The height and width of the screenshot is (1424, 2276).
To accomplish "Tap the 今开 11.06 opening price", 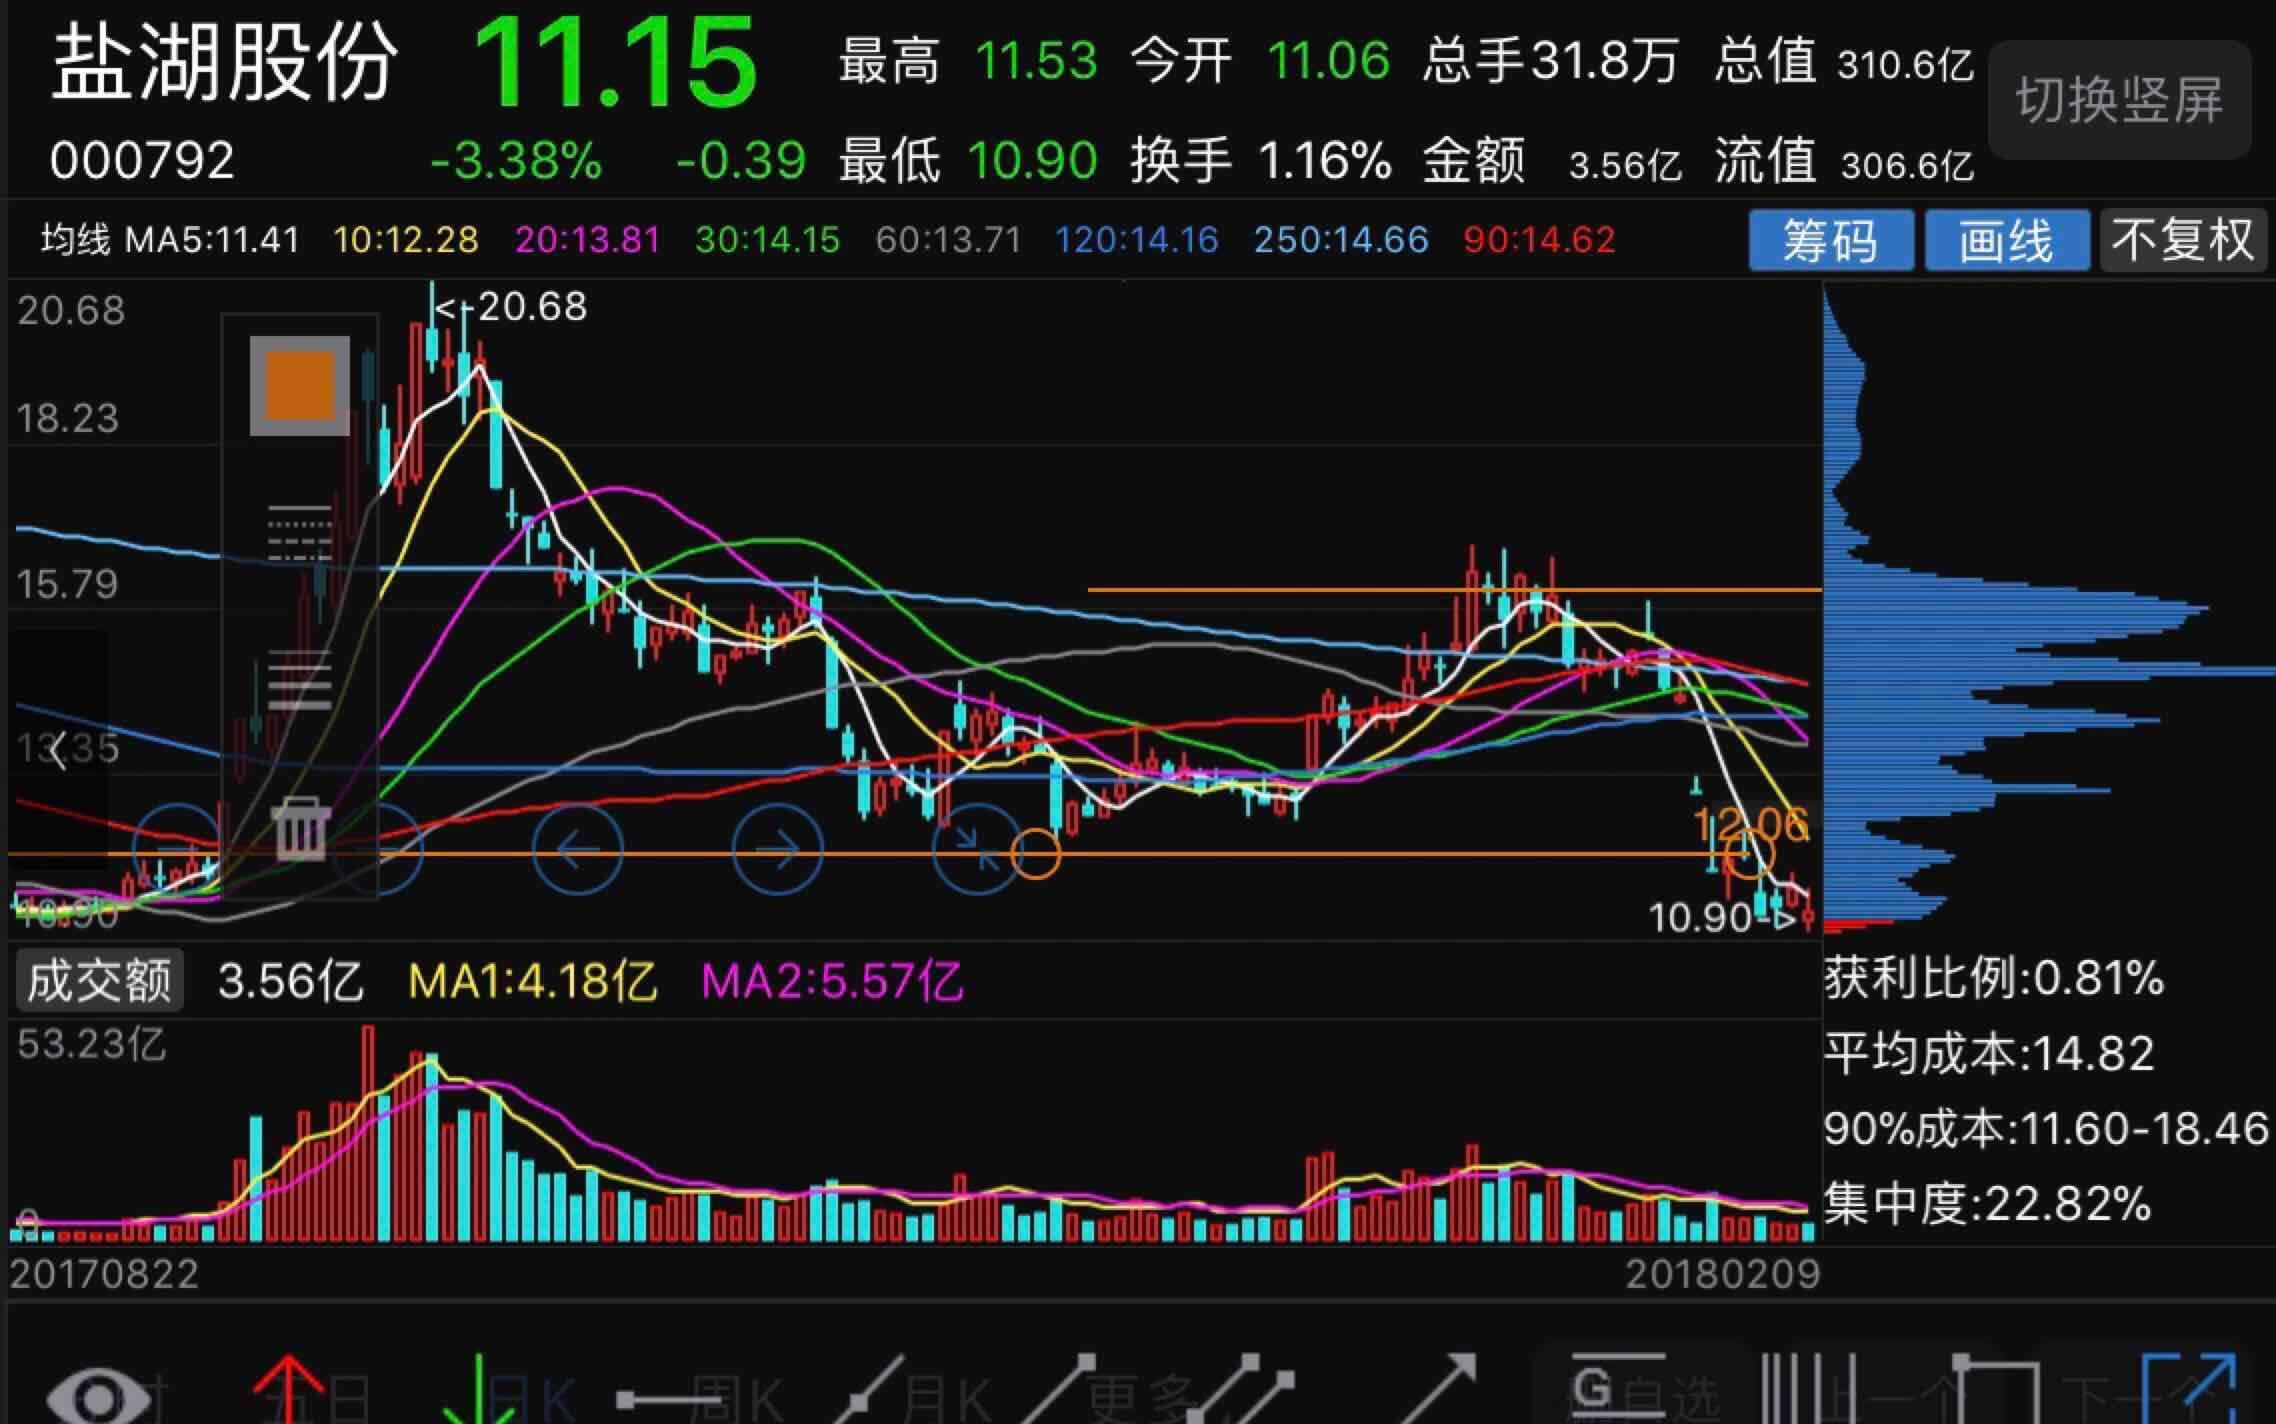I will (x=1260, y=61).
